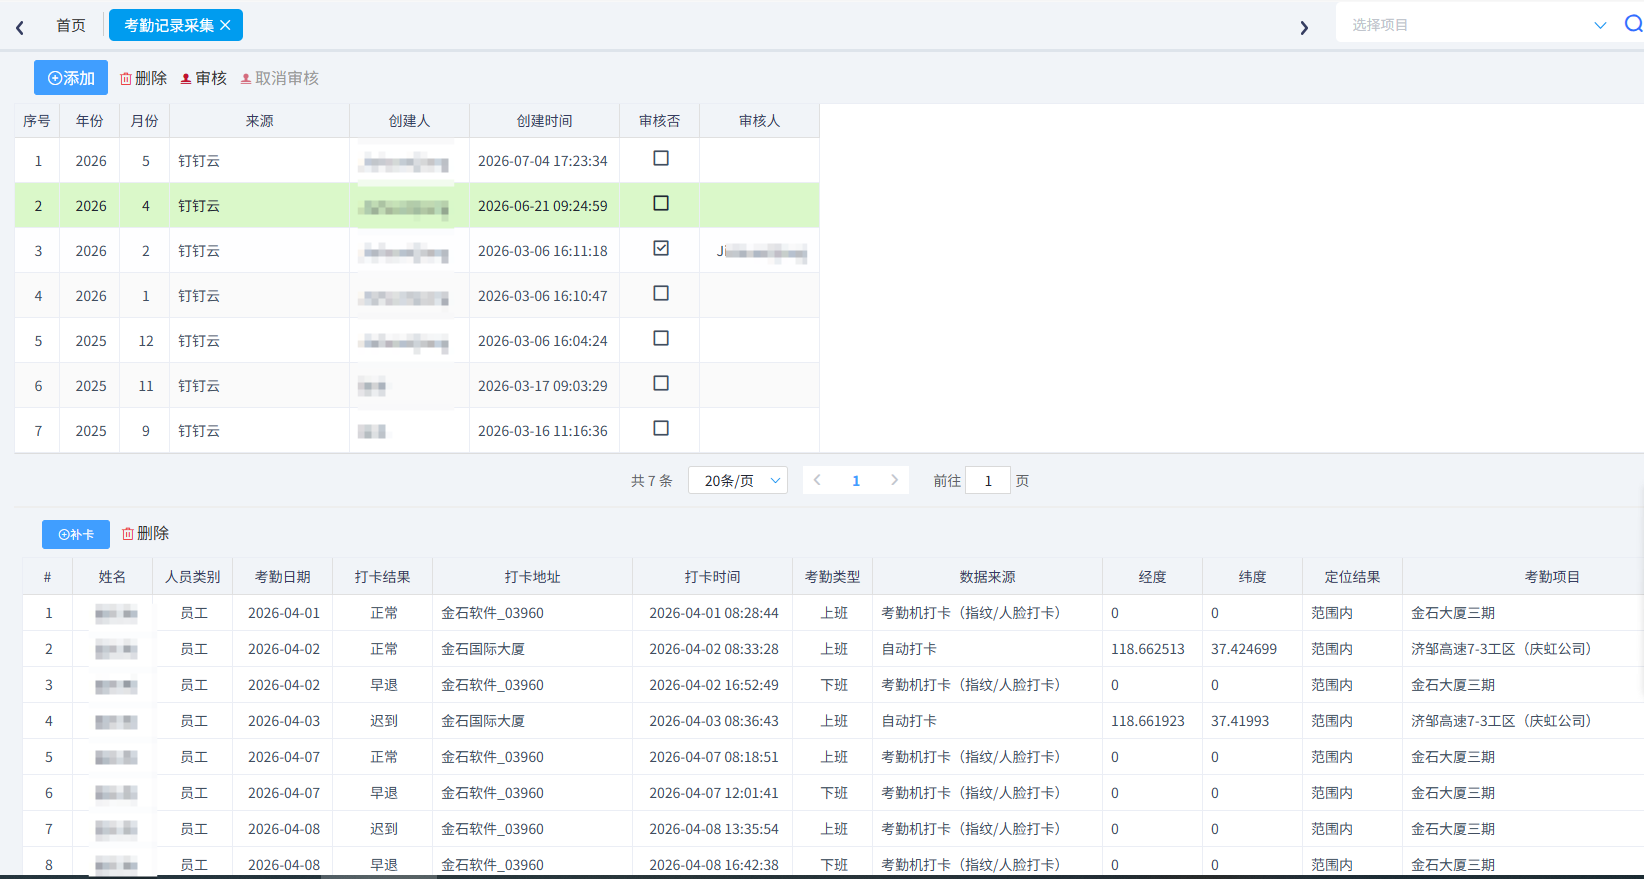The width and height of the screenshot is (1644, 879).
Task: Click the lower 删除 trash button
Action: (145, 534)
